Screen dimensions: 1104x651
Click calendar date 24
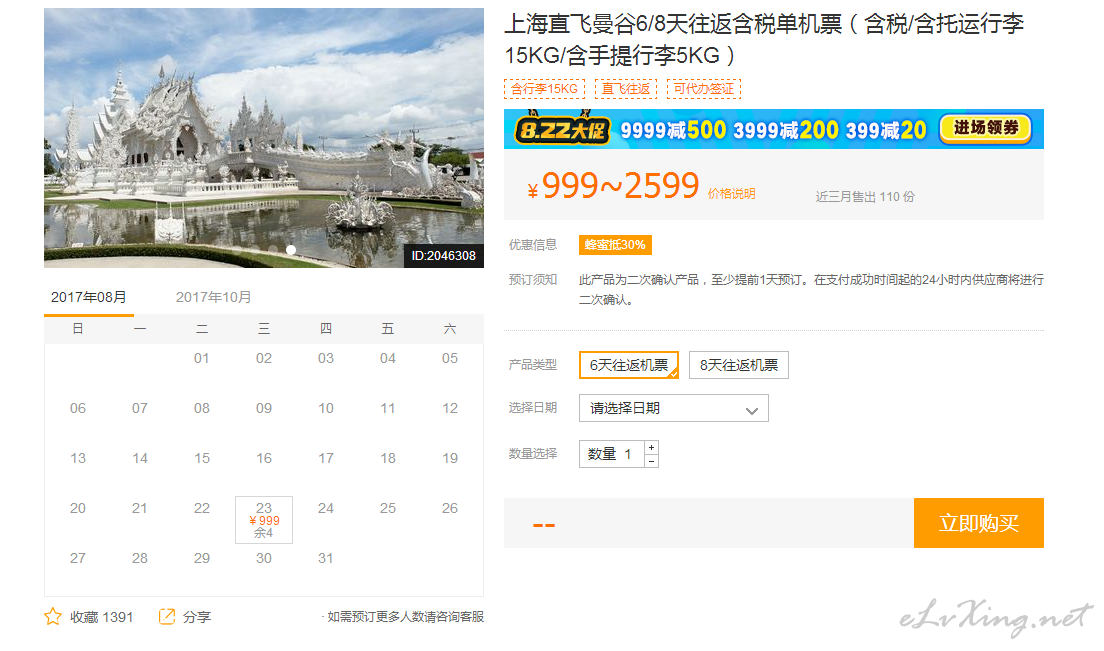click(325, 508)
